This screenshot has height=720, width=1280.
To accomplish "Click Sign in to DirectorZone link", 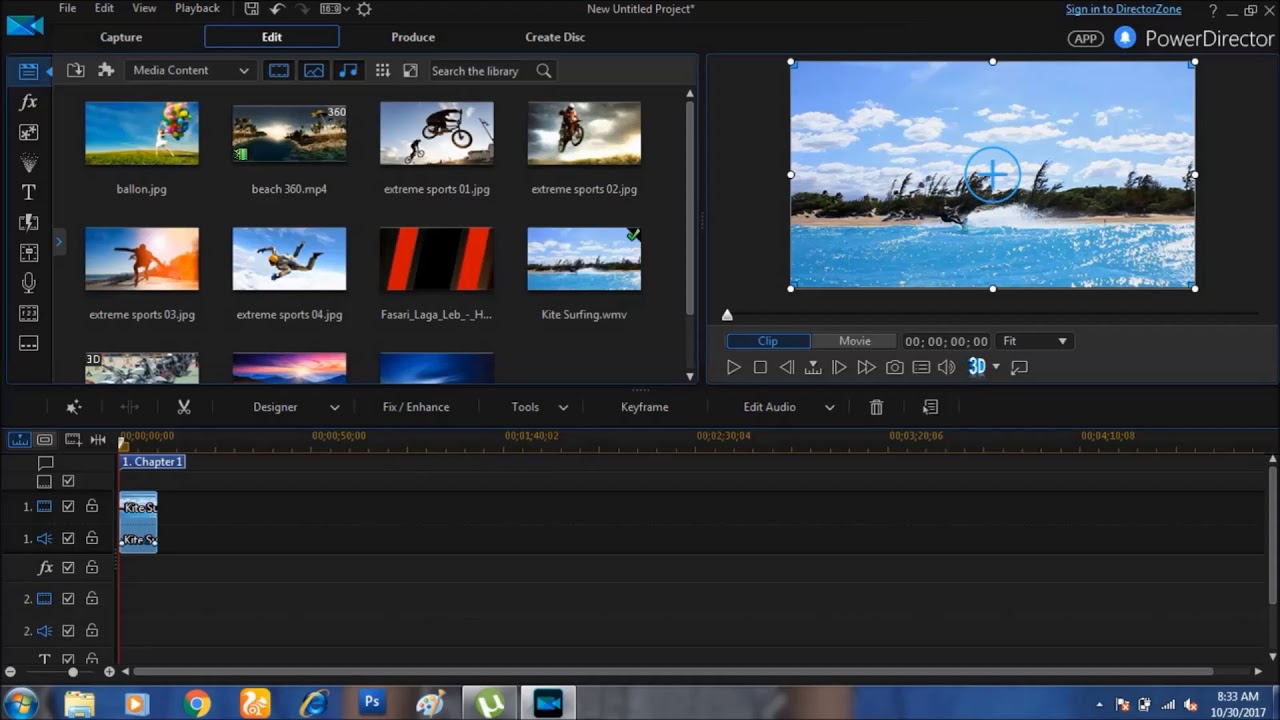I will [1123, 9].
